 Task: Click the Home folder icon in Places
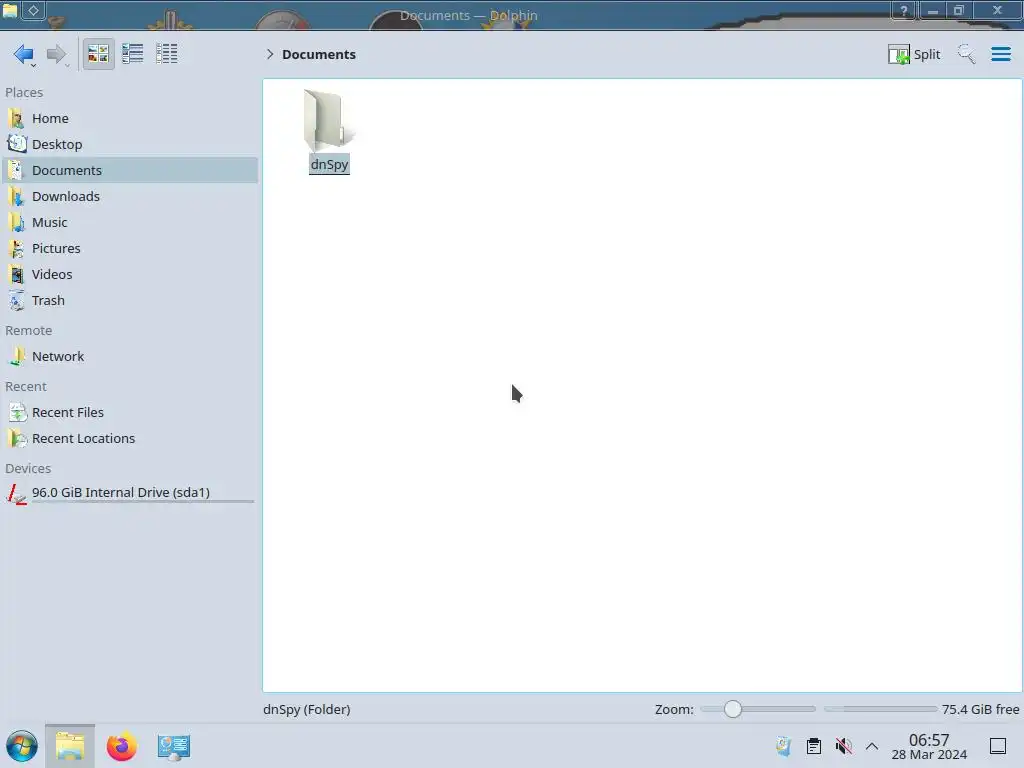coord(17,118)
